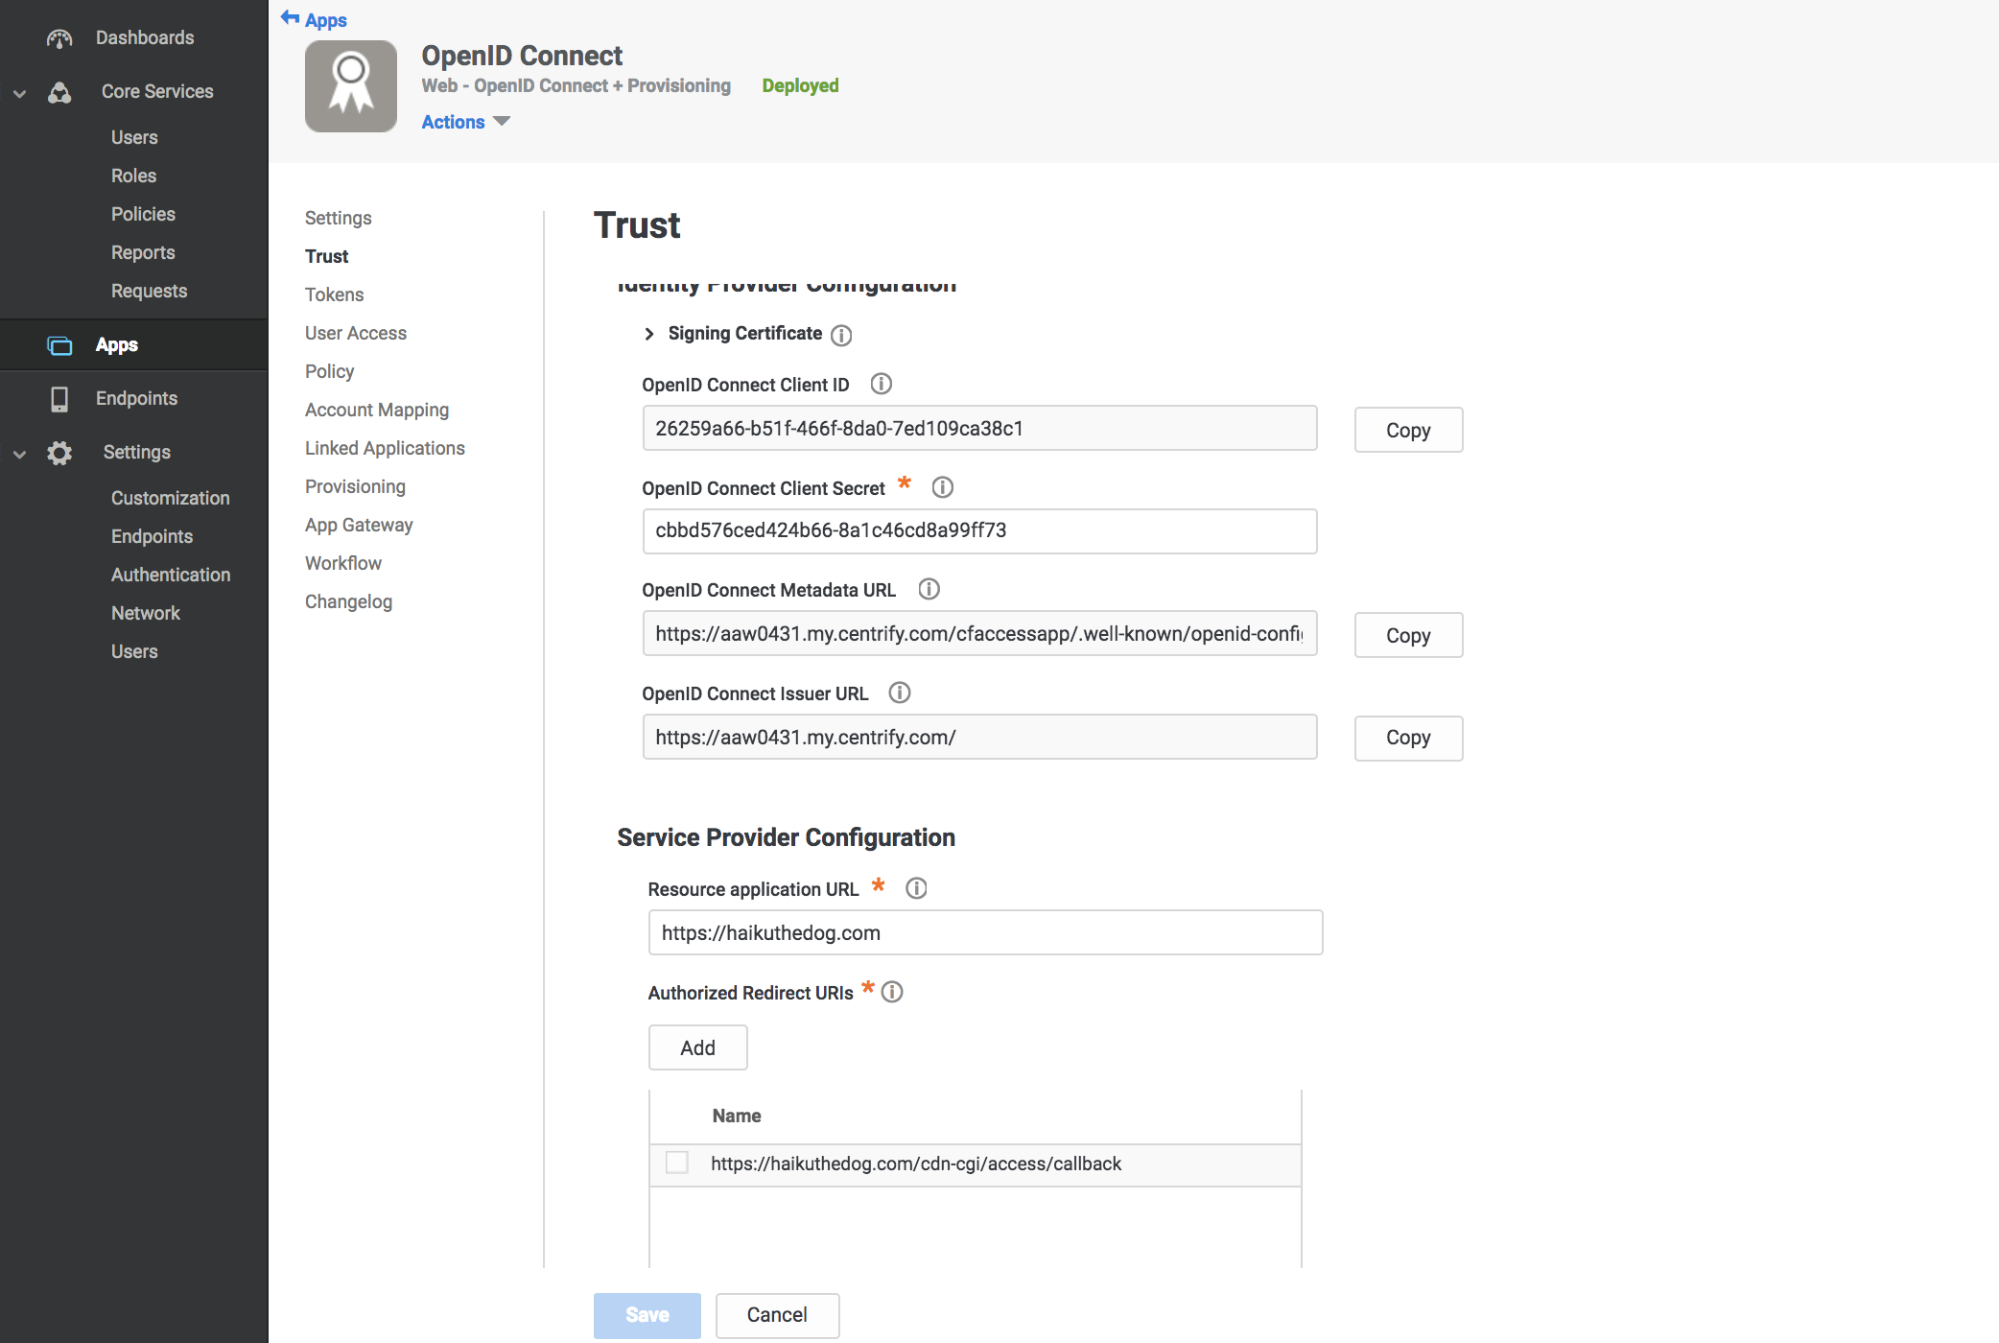Screen dimensions: 1999x1343
Task: Click the Resource application URL input field
Action: (986, 932)
